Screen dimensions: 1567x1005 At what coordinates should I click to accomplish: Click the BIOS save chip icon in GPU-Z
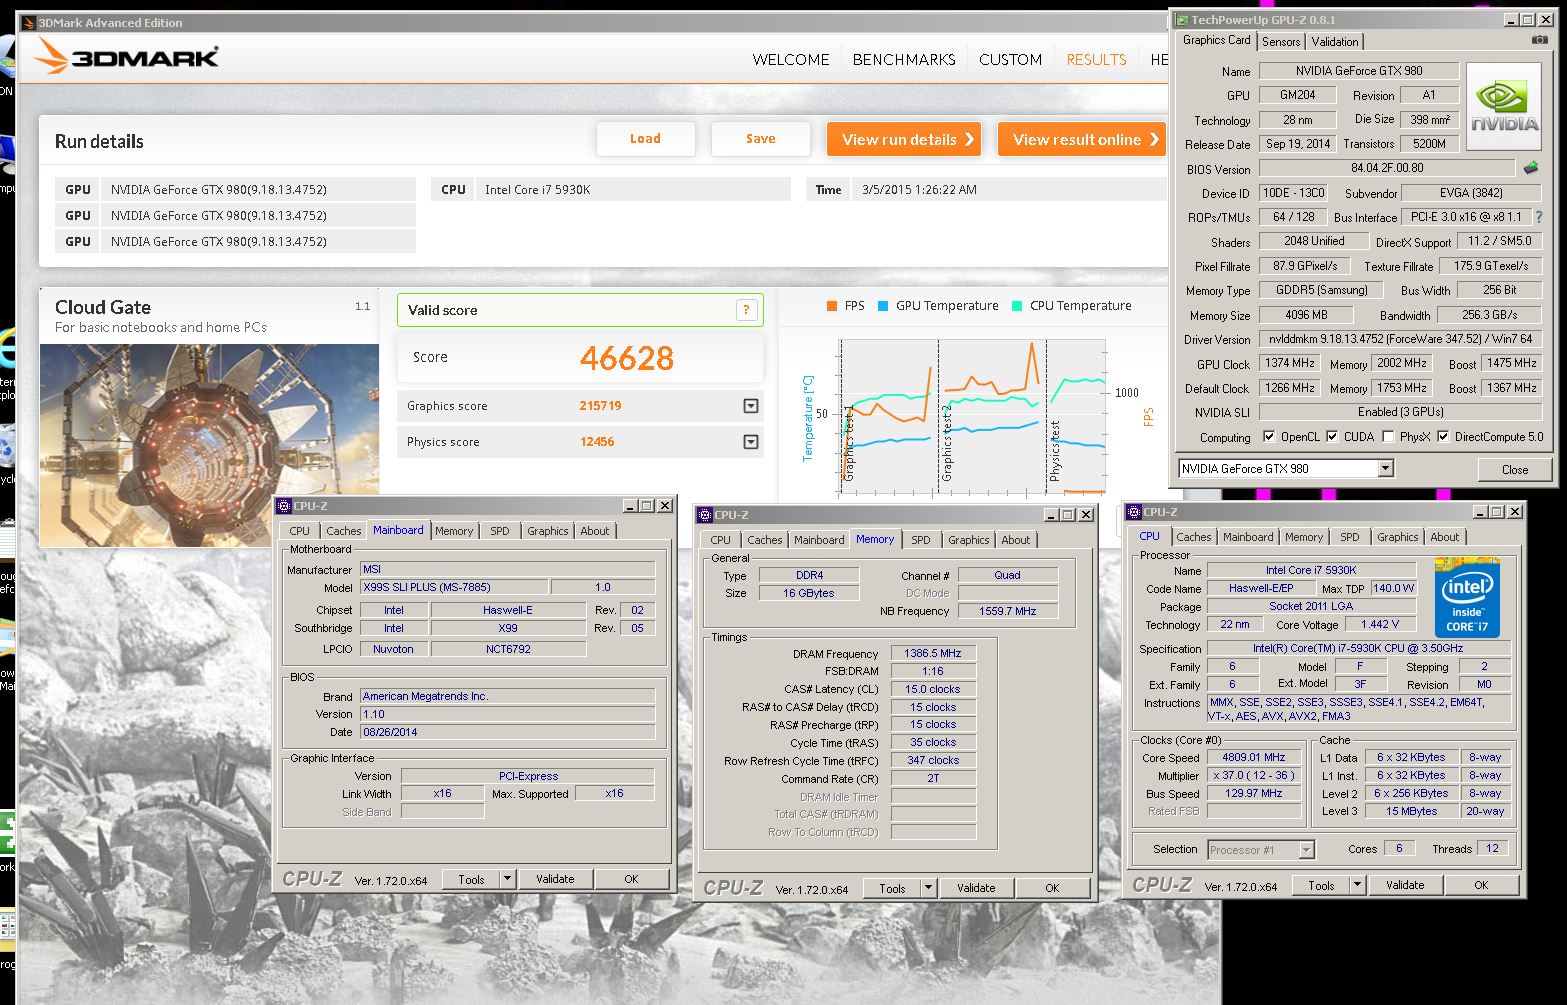click(1530, 168)
